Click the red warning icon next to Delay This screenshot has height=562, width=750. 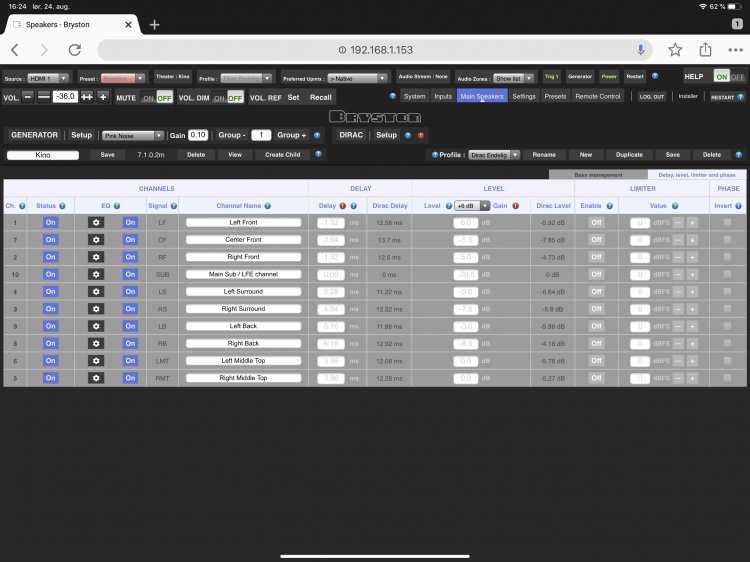point(342,206)
